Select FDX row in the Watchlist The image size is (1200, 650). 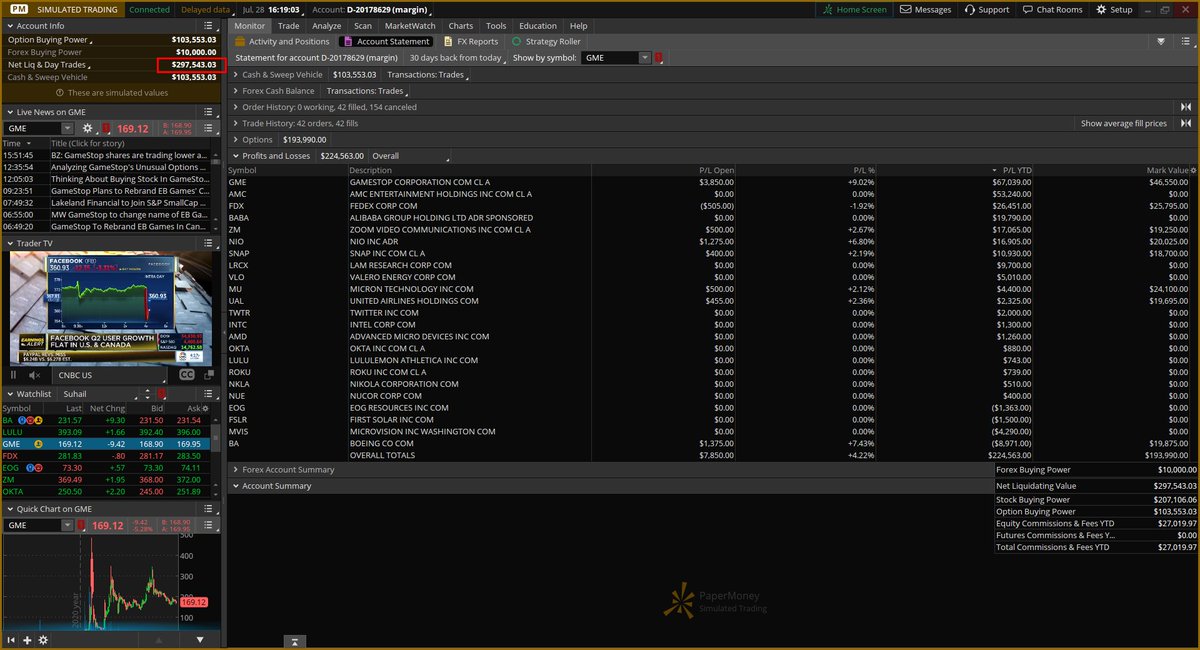(106, 456)
